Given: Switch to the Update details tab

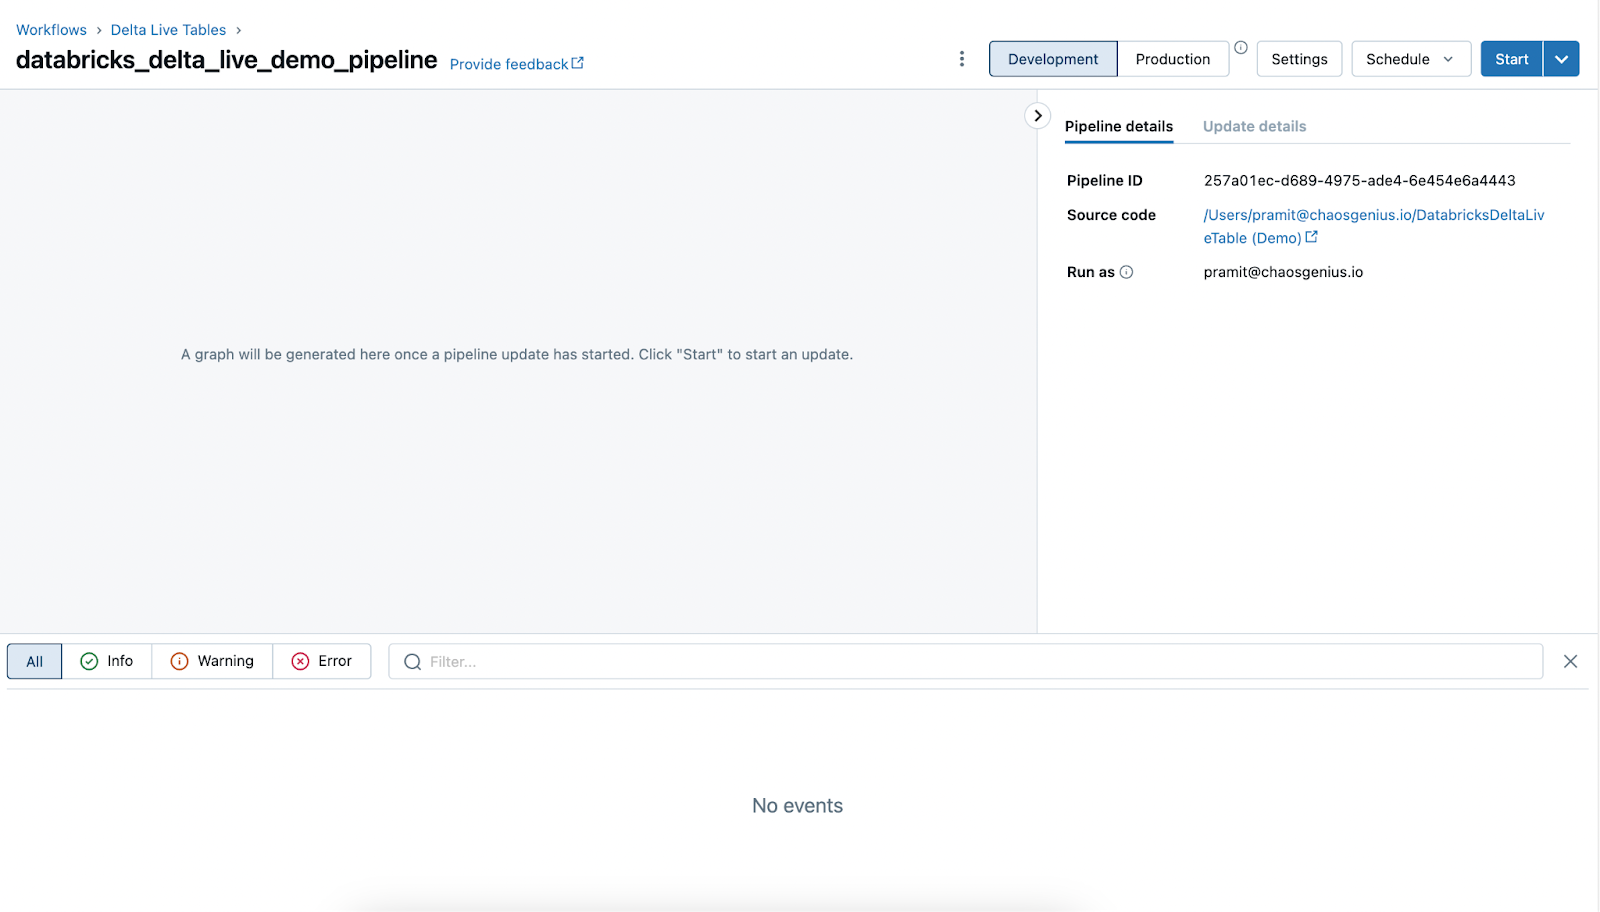Looking at the screenshot, I should point(1254,126).
